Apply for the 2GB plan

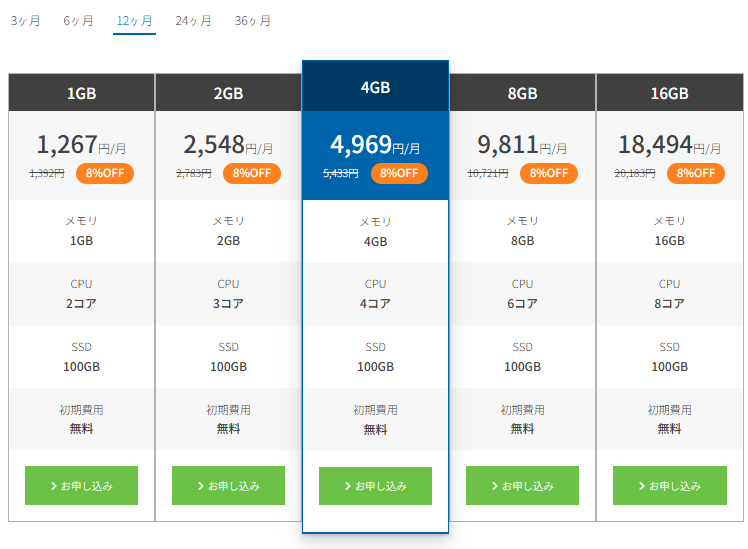click(x=228, y=485)
